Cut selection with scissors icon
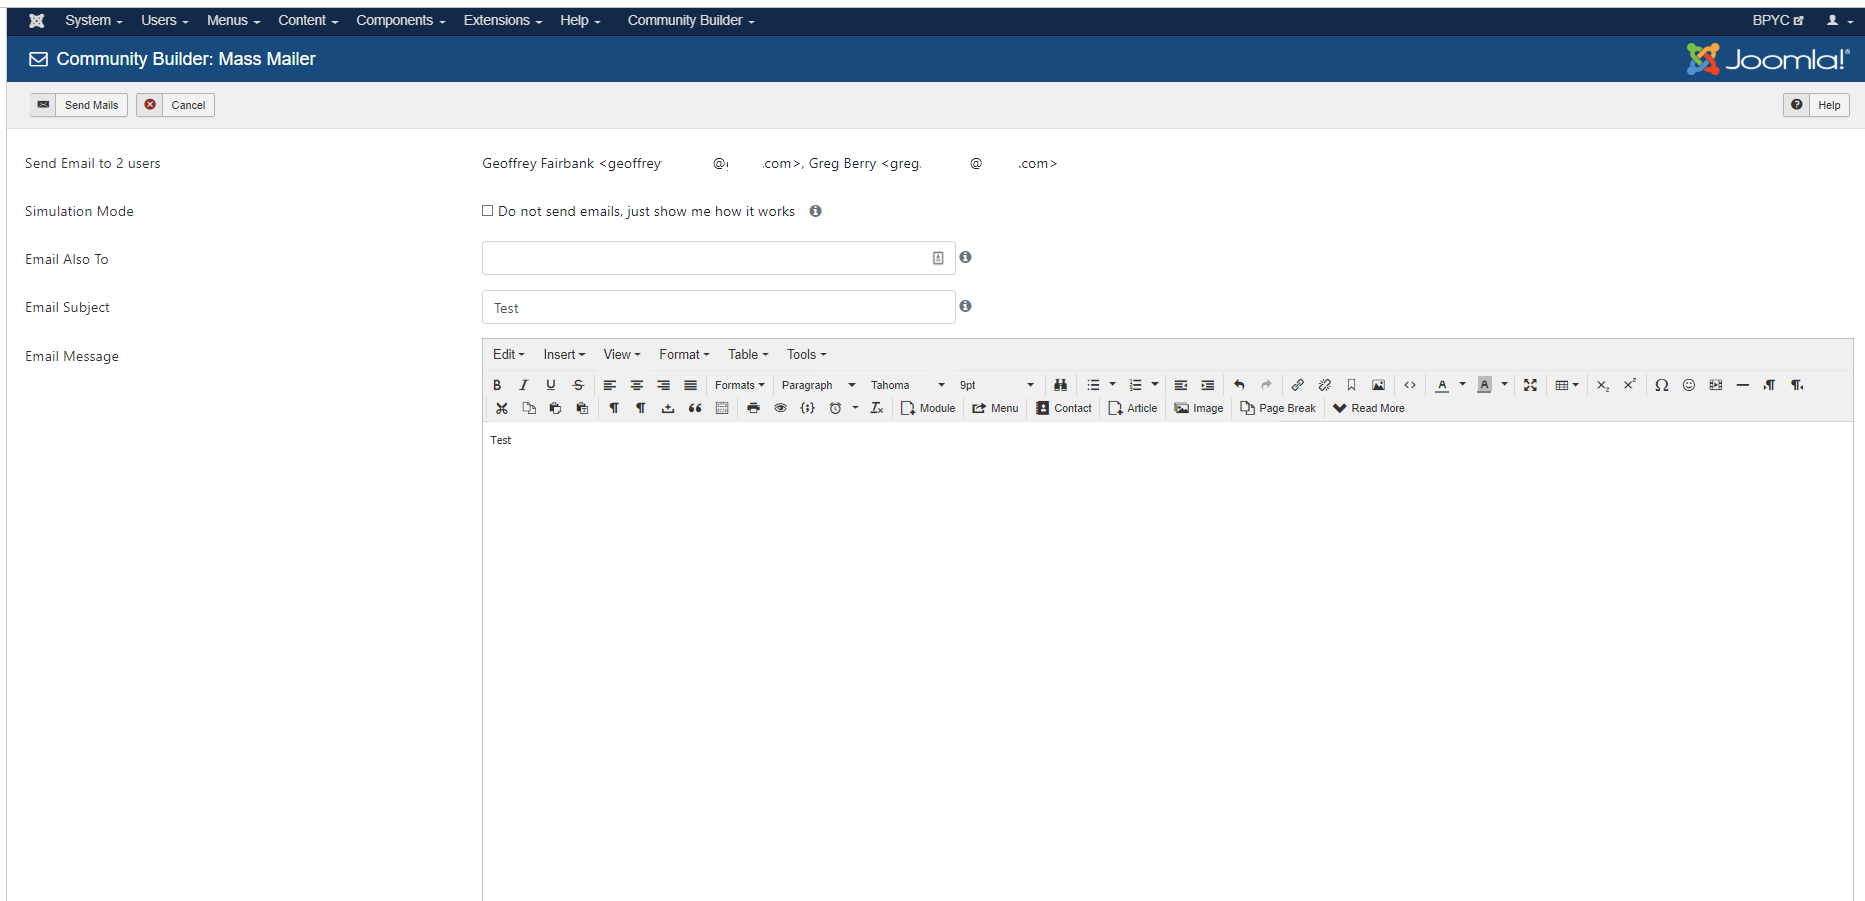This screenshot has width=1865, height=901. (x=502, y=408)
